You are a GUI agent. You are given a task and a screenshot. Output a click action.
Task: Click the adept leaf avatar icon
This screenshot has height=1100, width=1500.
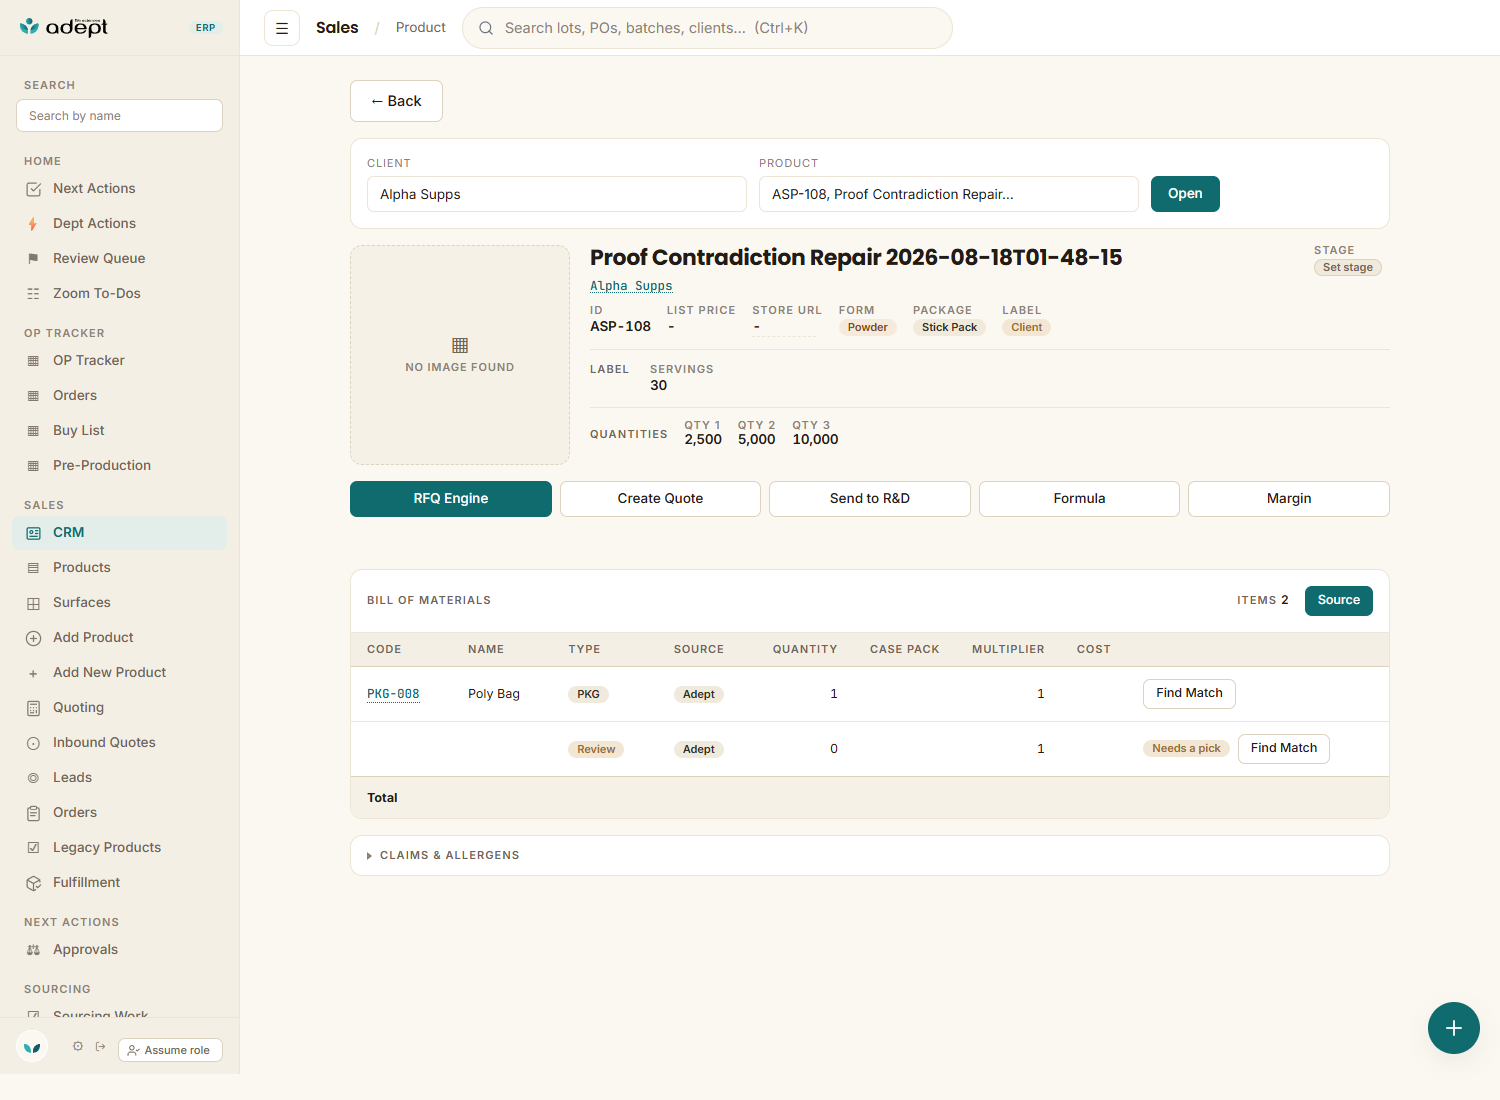(32, 1047)
